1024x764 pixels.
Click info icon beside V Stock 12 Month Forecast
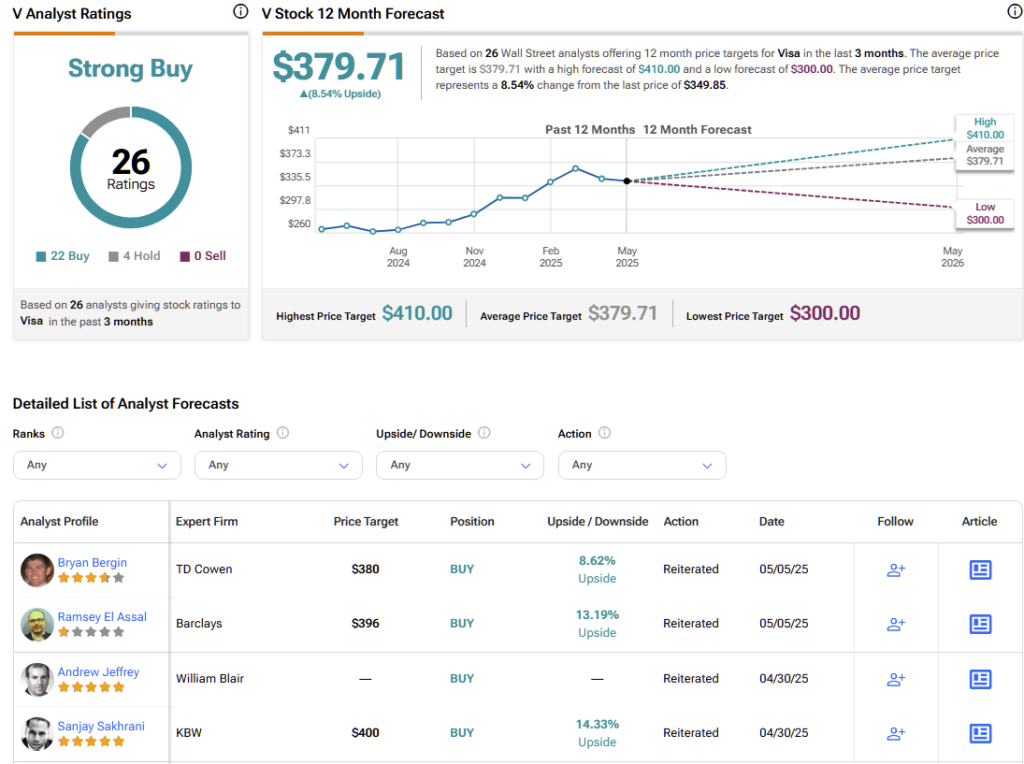click(x=1014, y=11)
